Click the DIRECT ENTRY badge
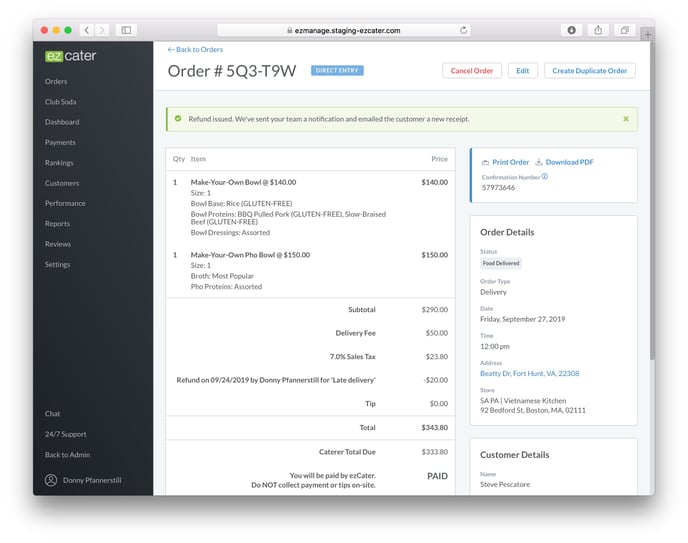688x543 pixels. pyautogui.click(x=337, y=70)
